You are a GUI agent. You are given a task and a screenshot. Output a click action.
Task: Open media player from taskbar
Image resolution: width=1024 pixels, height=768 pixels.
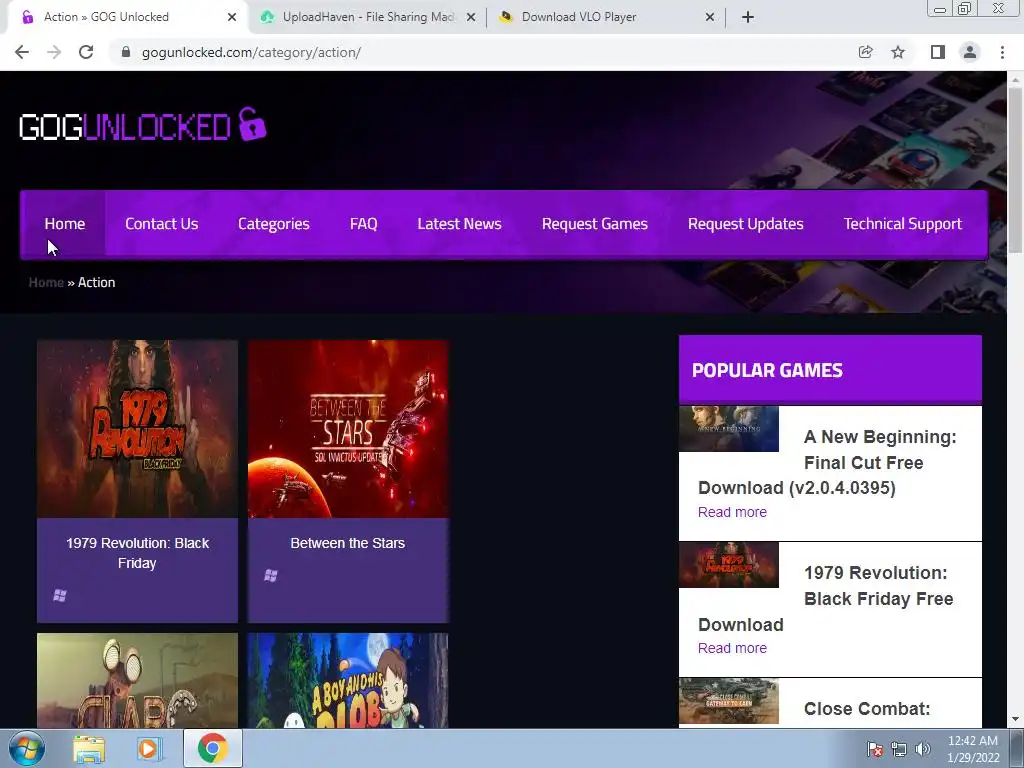[148, 749]
